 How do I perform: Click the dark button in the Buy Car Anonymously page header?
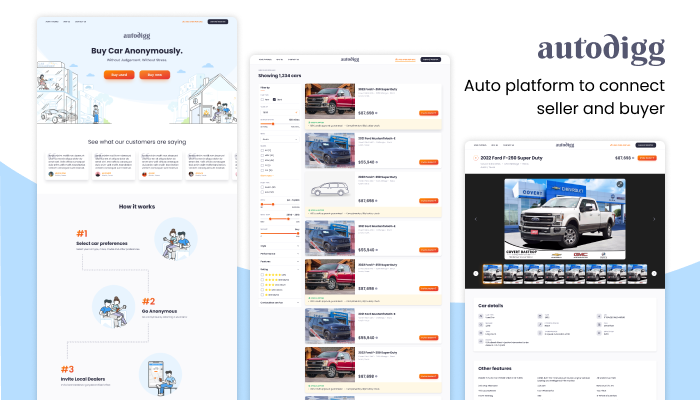(218, 21)
